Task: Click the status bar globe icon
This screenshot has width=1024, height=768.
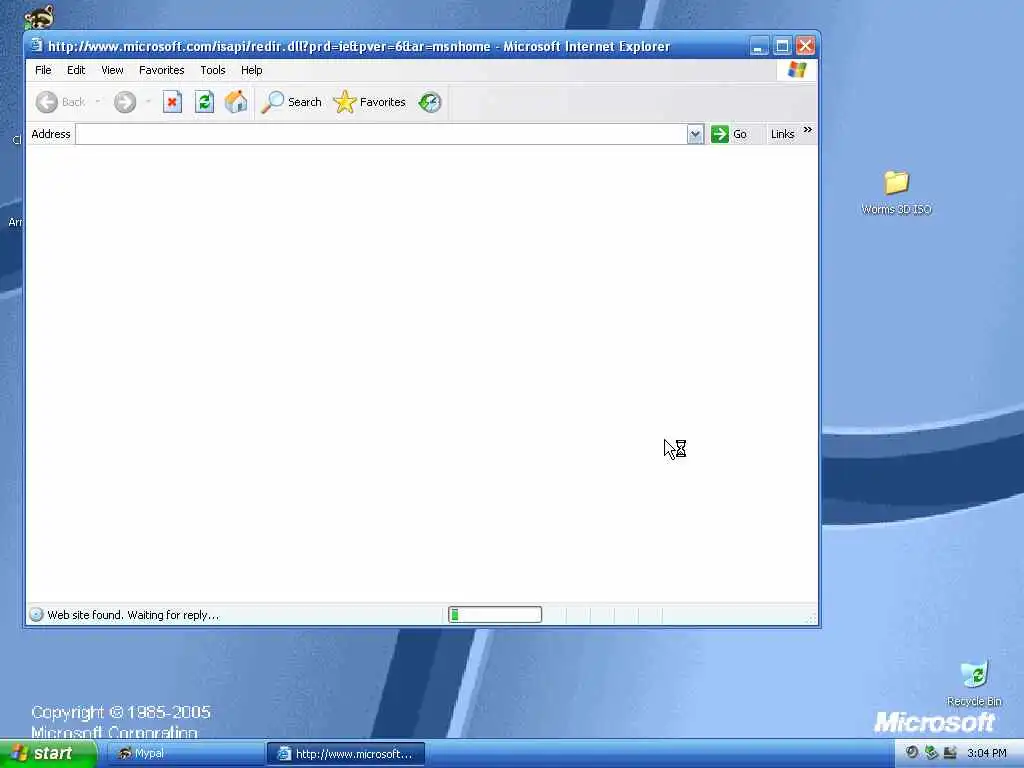Action: [x=37, y=615]
